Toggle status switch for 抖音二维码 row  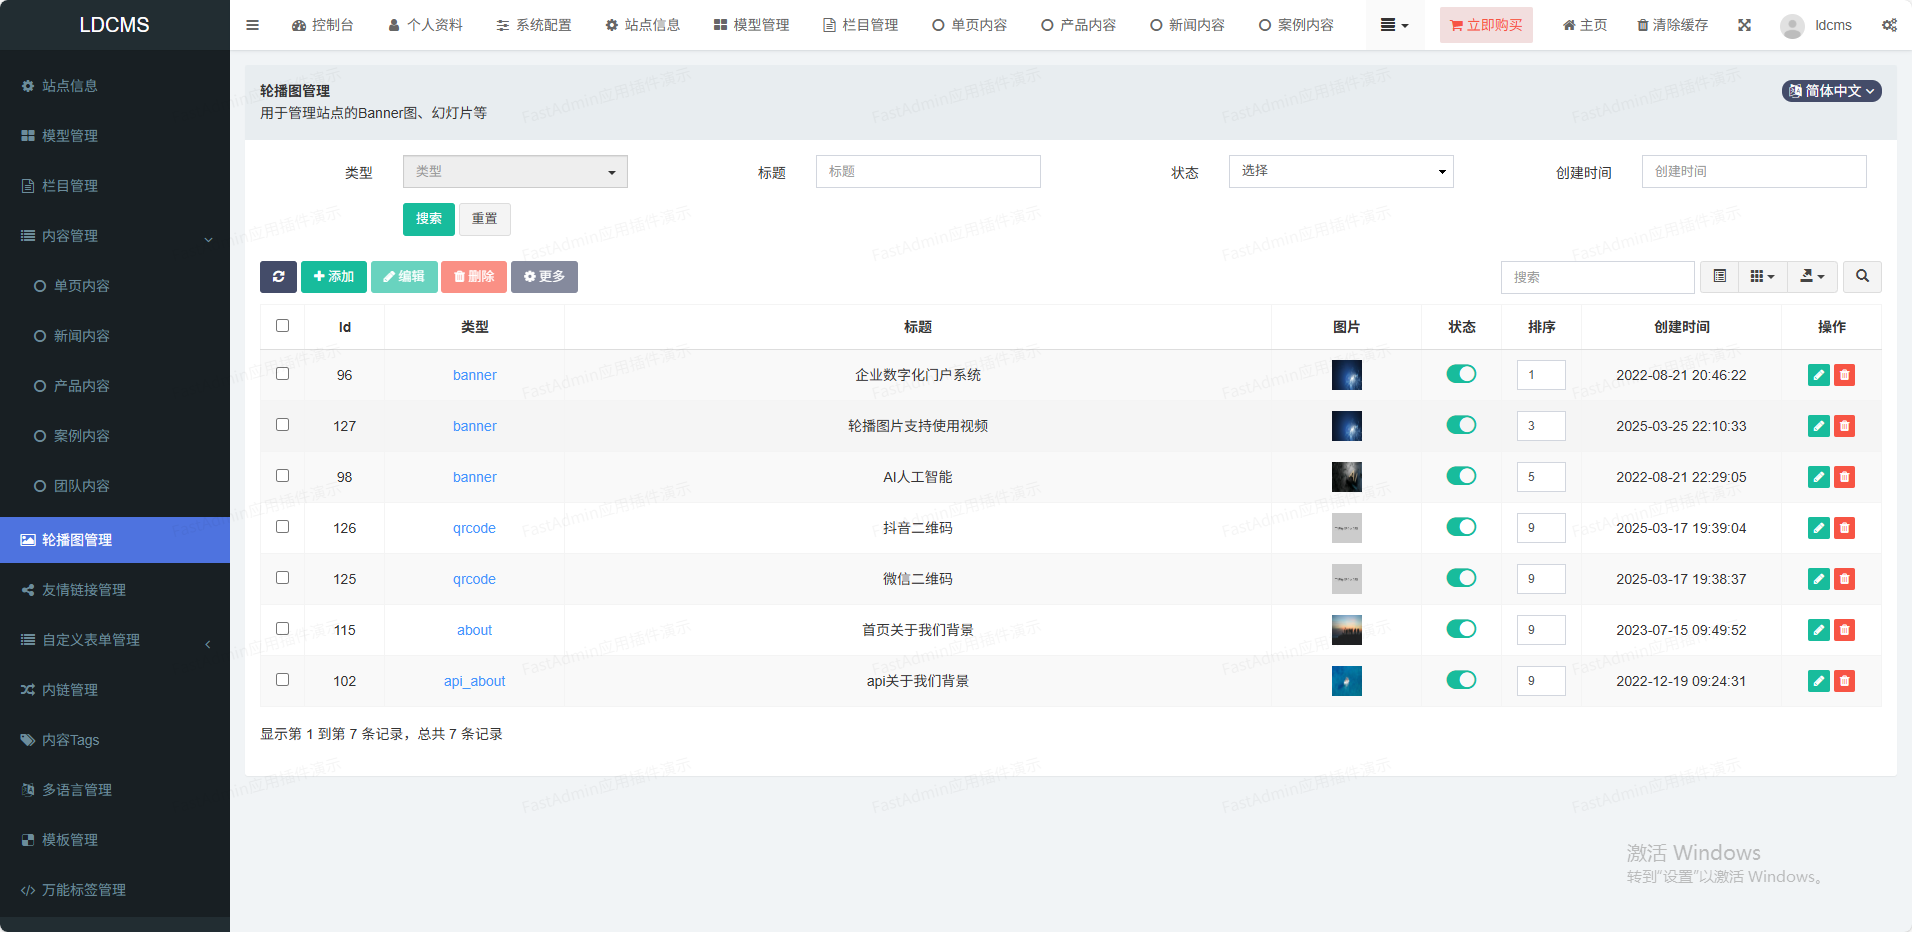click(1461, 527)
